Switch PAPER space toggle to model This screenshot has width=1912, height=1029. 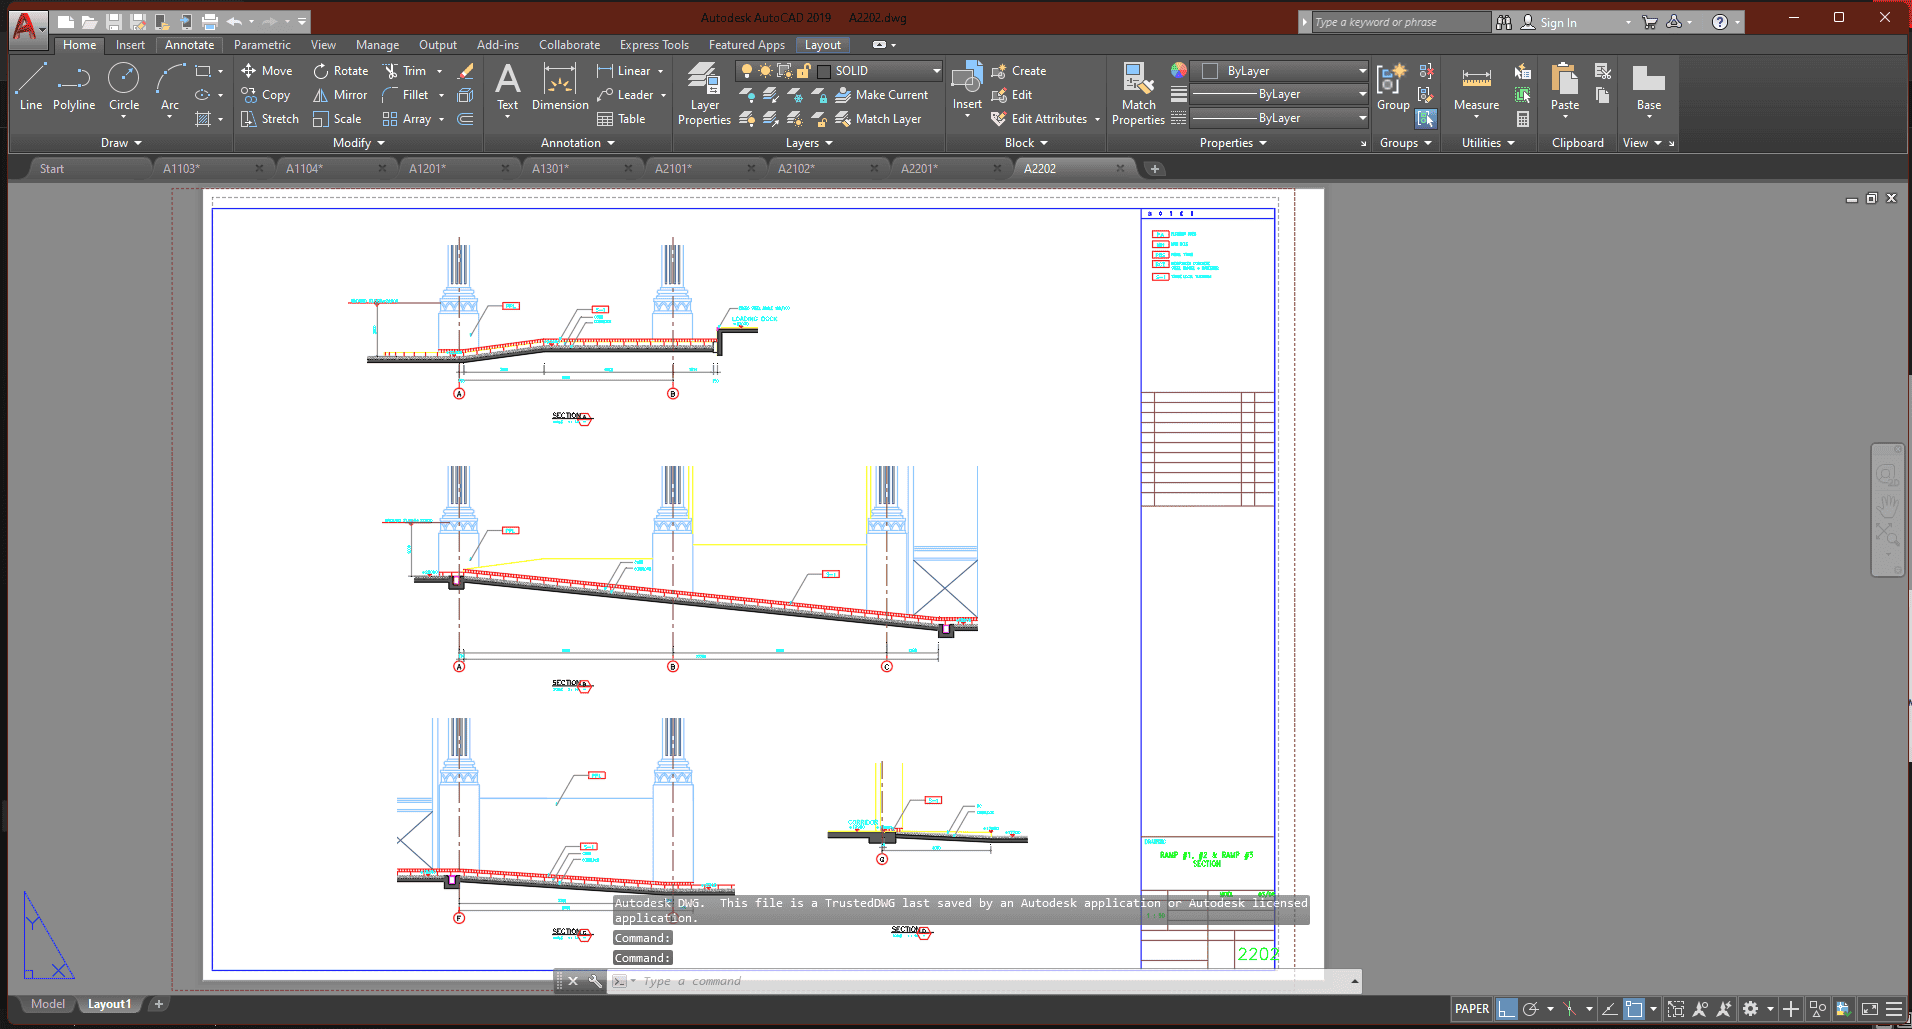[x=1471, y=1009]
